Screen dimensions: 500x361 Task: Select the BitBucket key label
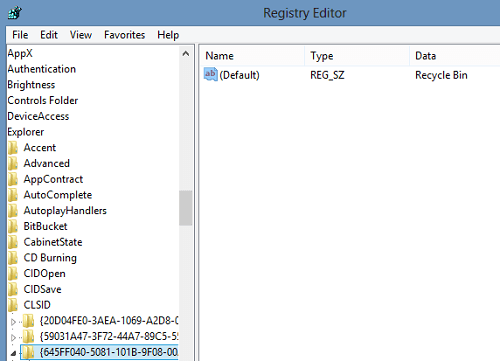[x=45, y=226]
